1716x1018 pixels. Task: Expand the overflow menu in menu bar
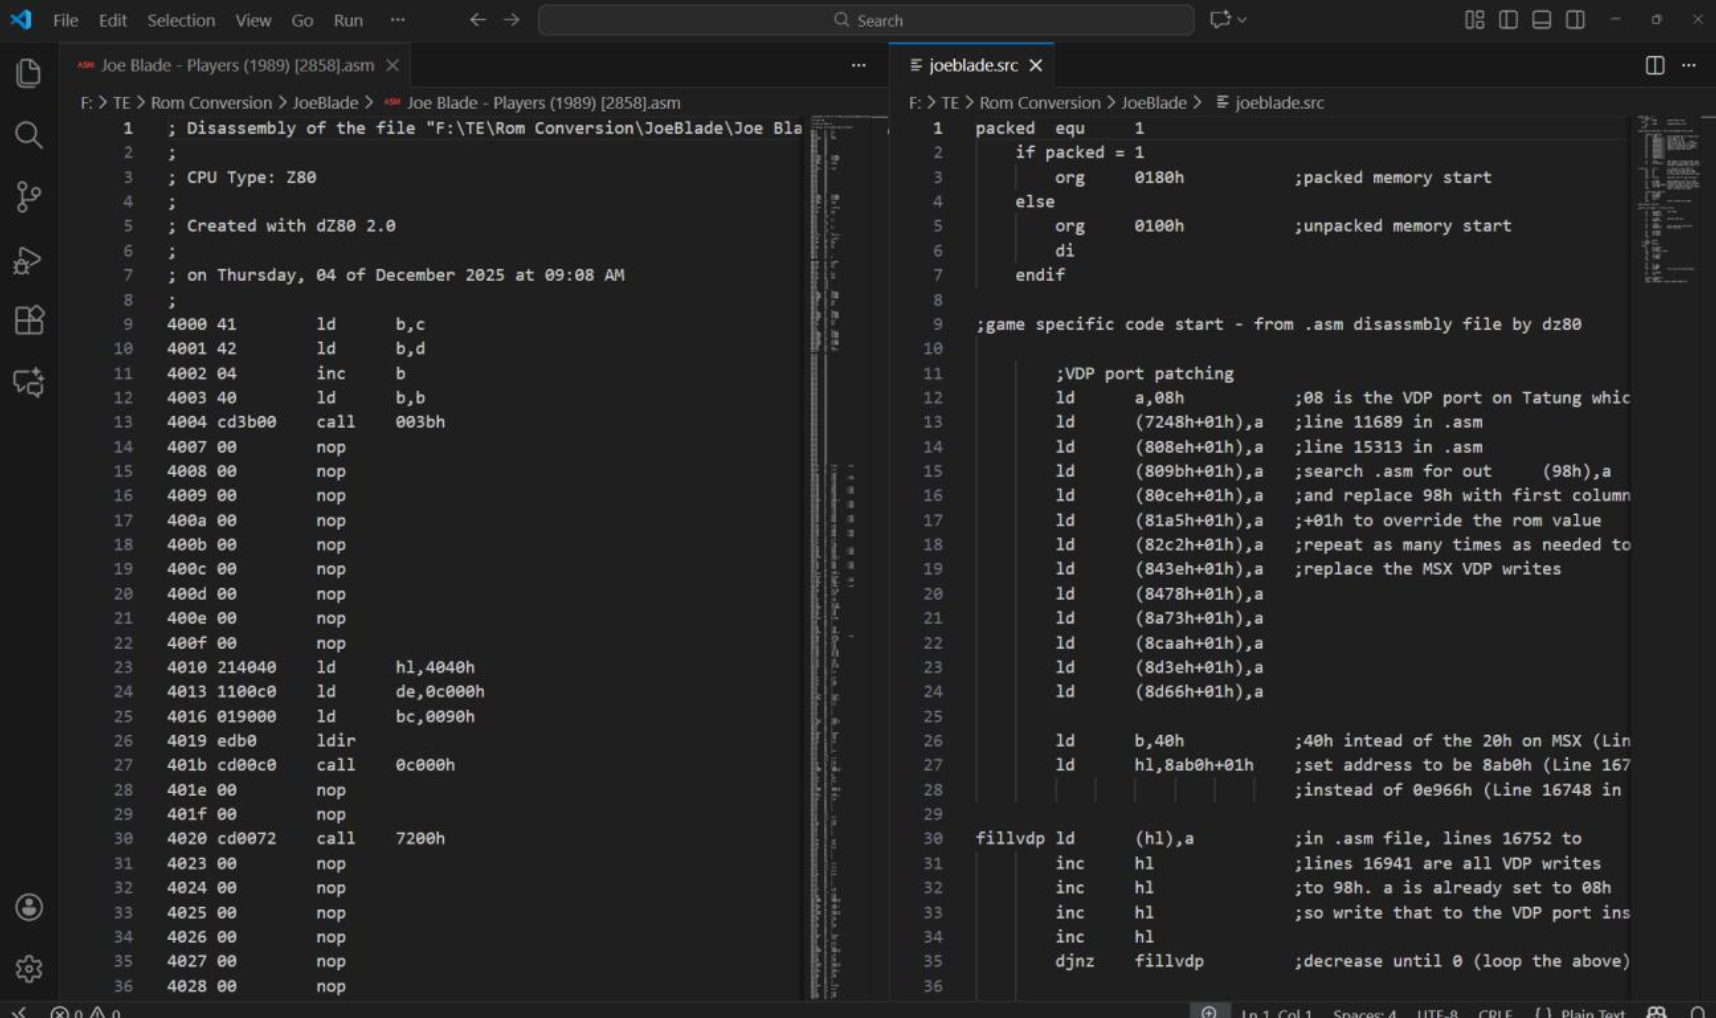pyautogui.click(x=398, y=20)
